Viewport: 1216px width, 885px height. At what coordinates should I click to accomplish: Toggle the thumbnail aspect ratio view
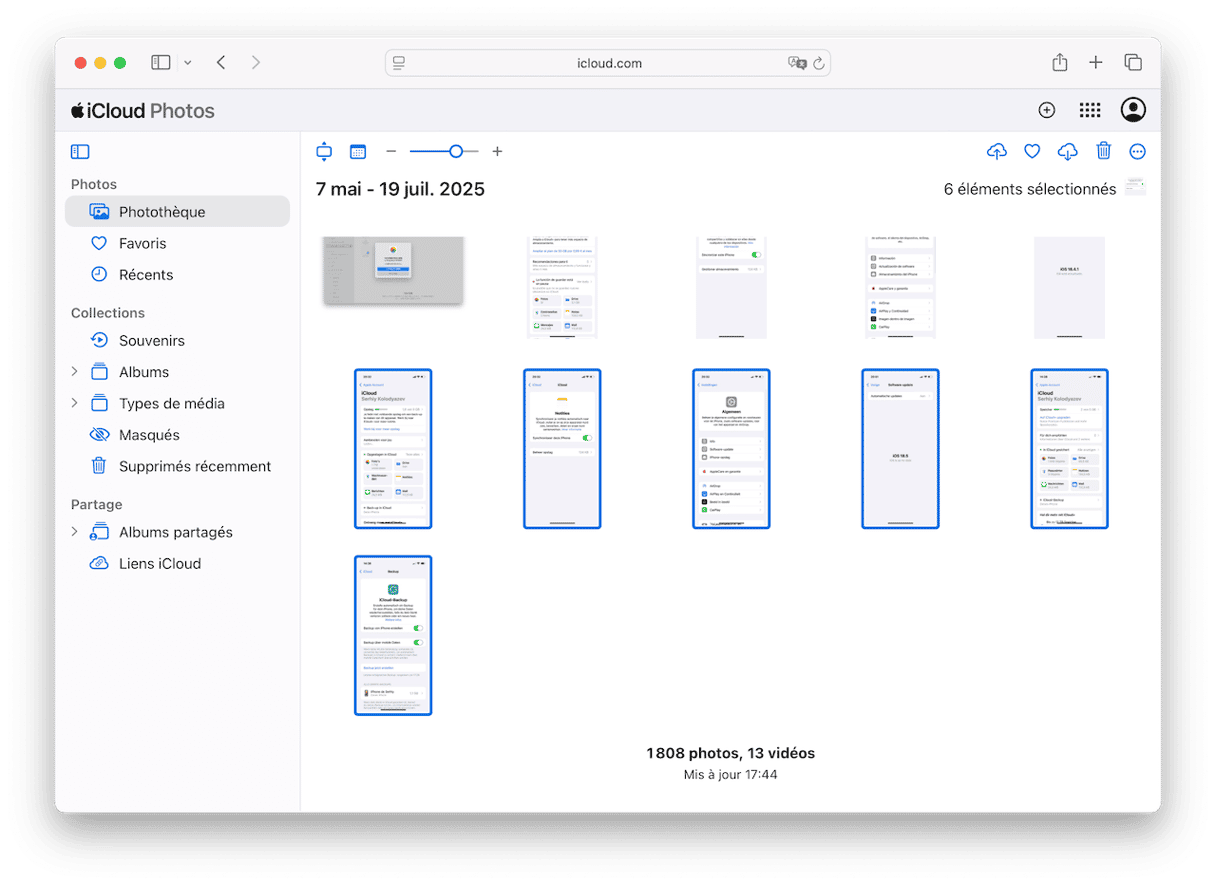[324, 152]
